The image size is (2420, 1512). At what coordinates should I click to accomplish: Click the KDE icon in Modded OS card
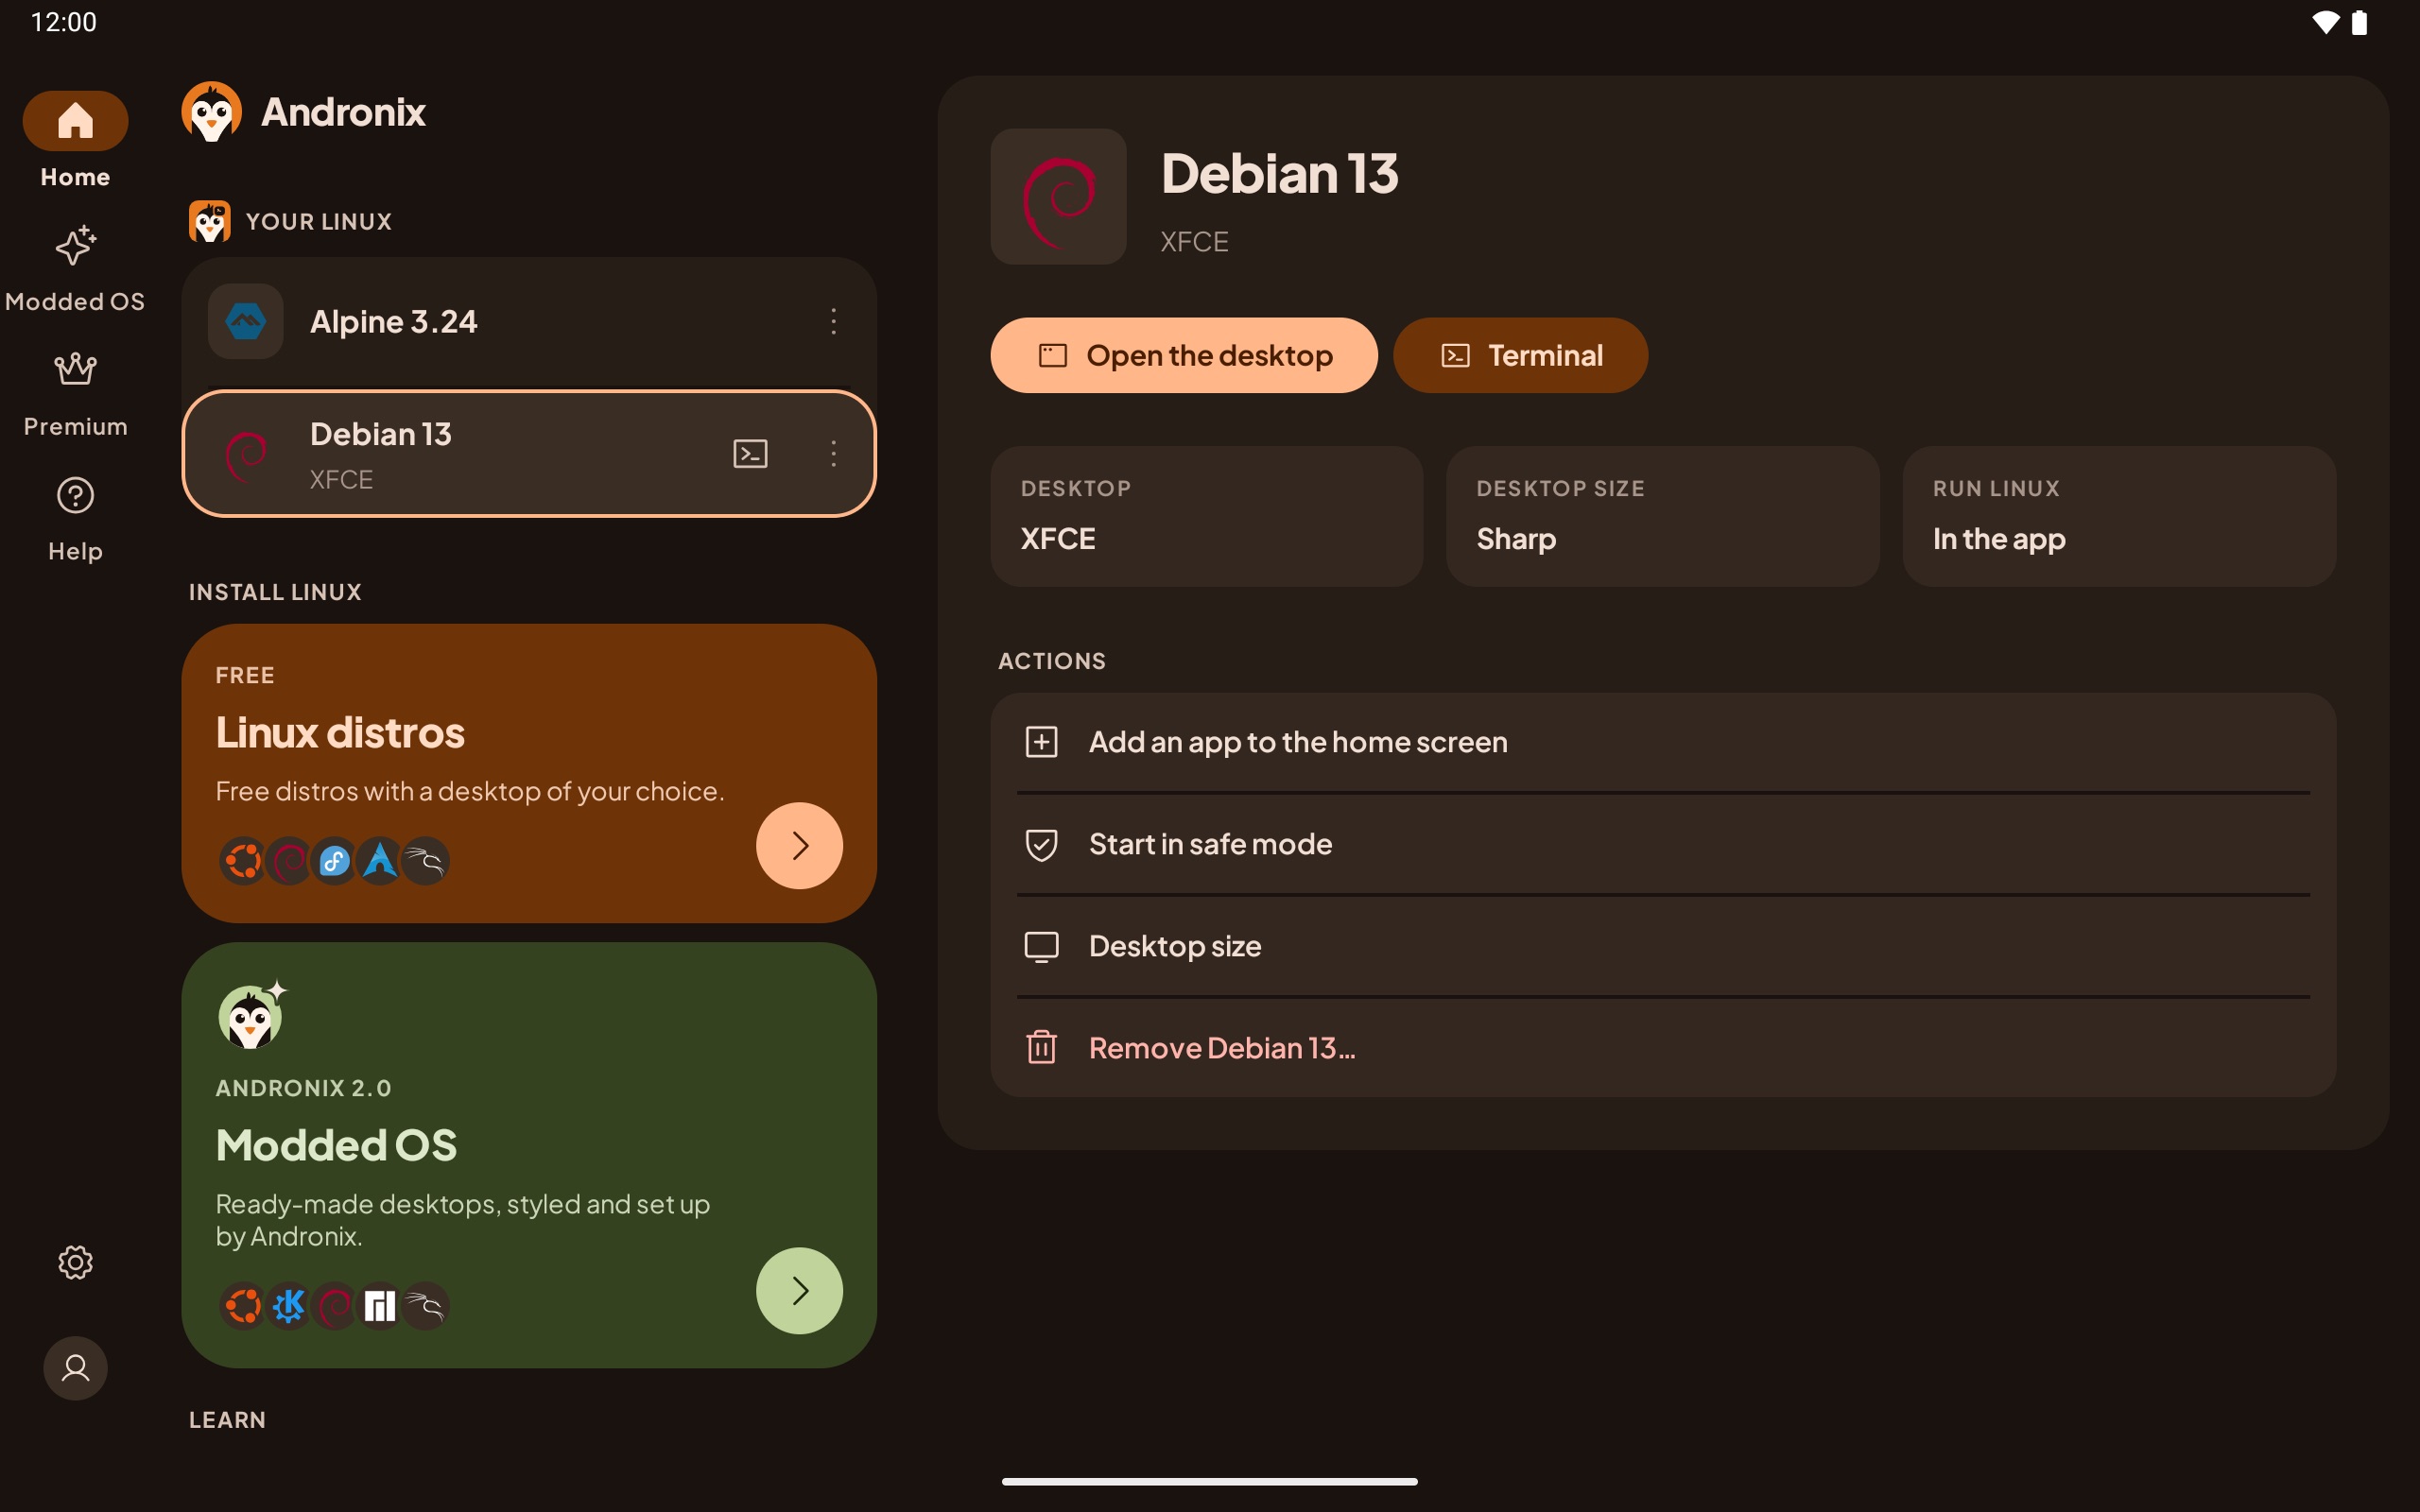(289, 1306)
